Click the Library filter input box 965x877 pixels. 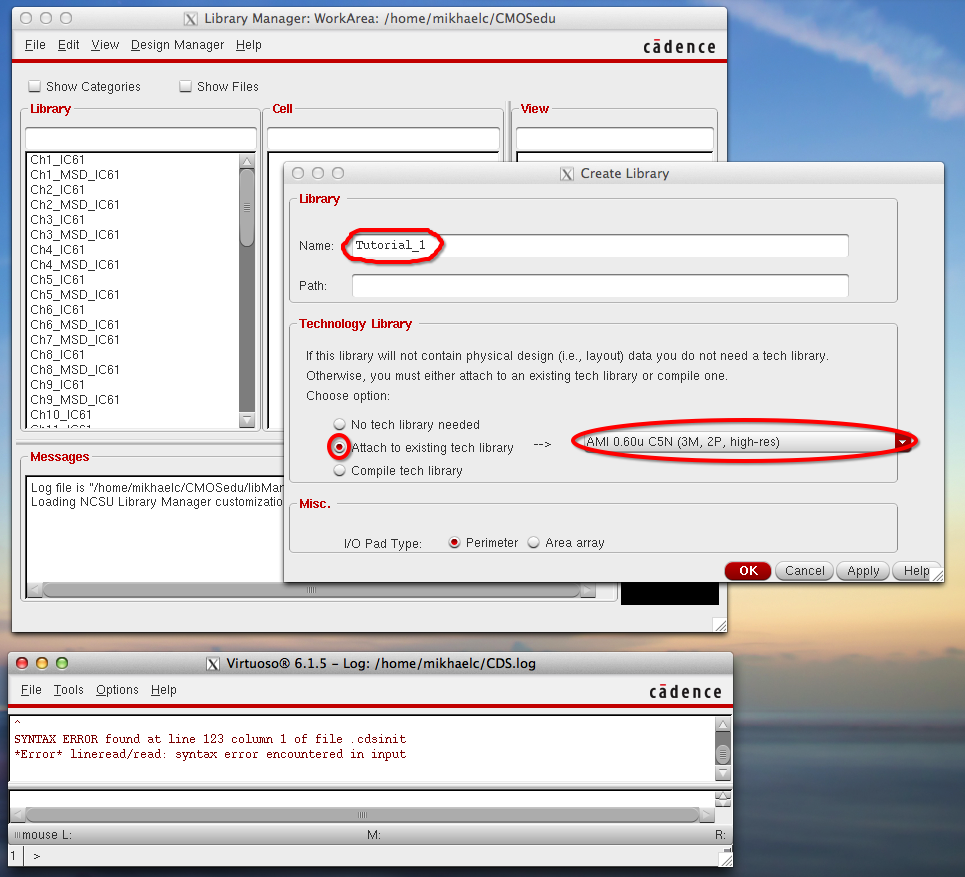click(140, 138)
